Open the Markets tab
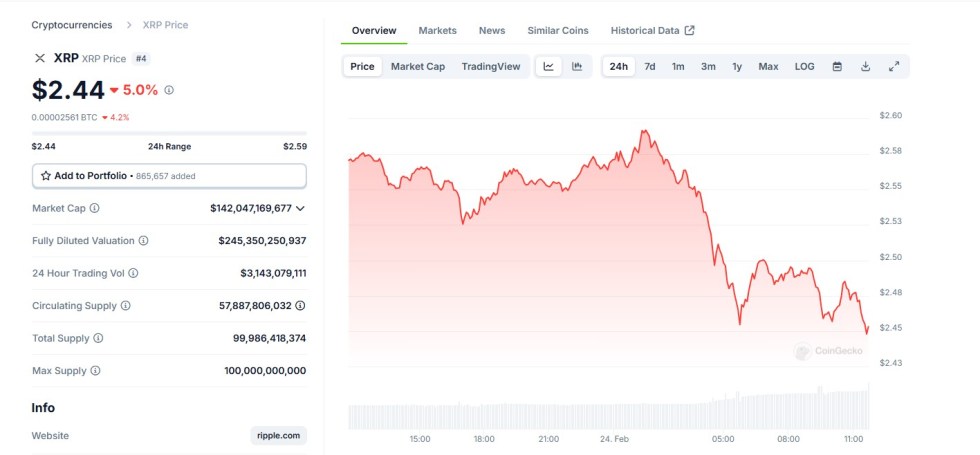 pyautogui.click(x=437, y=31)
